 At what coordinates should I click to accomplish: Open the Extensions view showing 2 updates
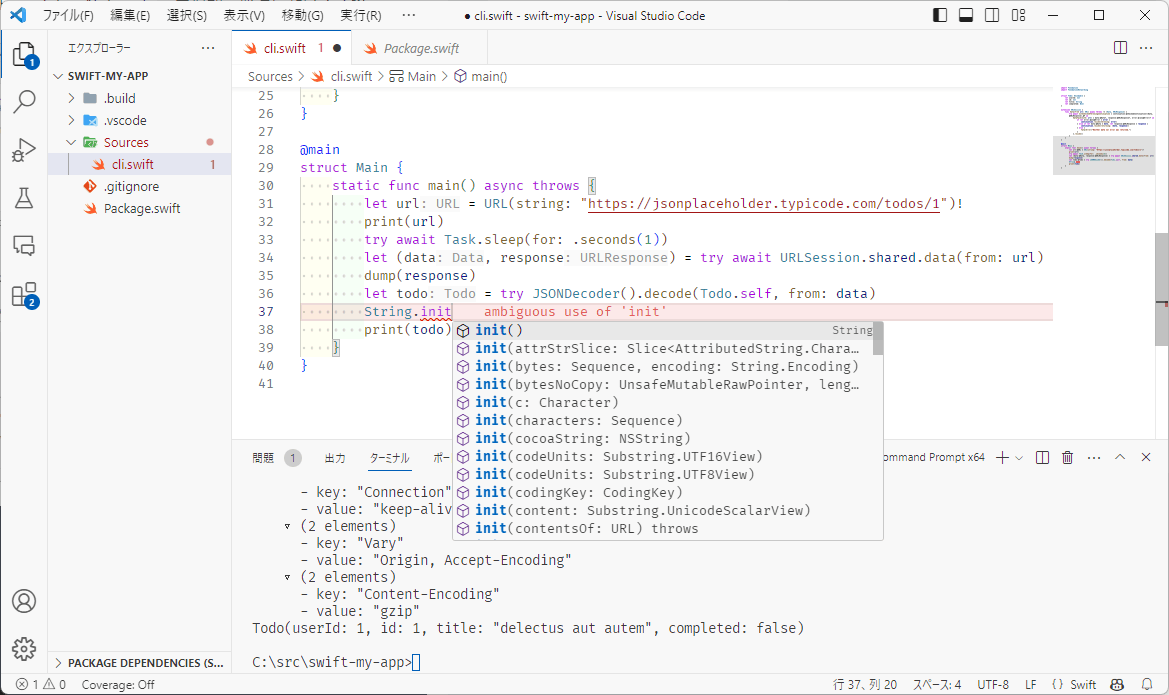[x=25, y=296]
